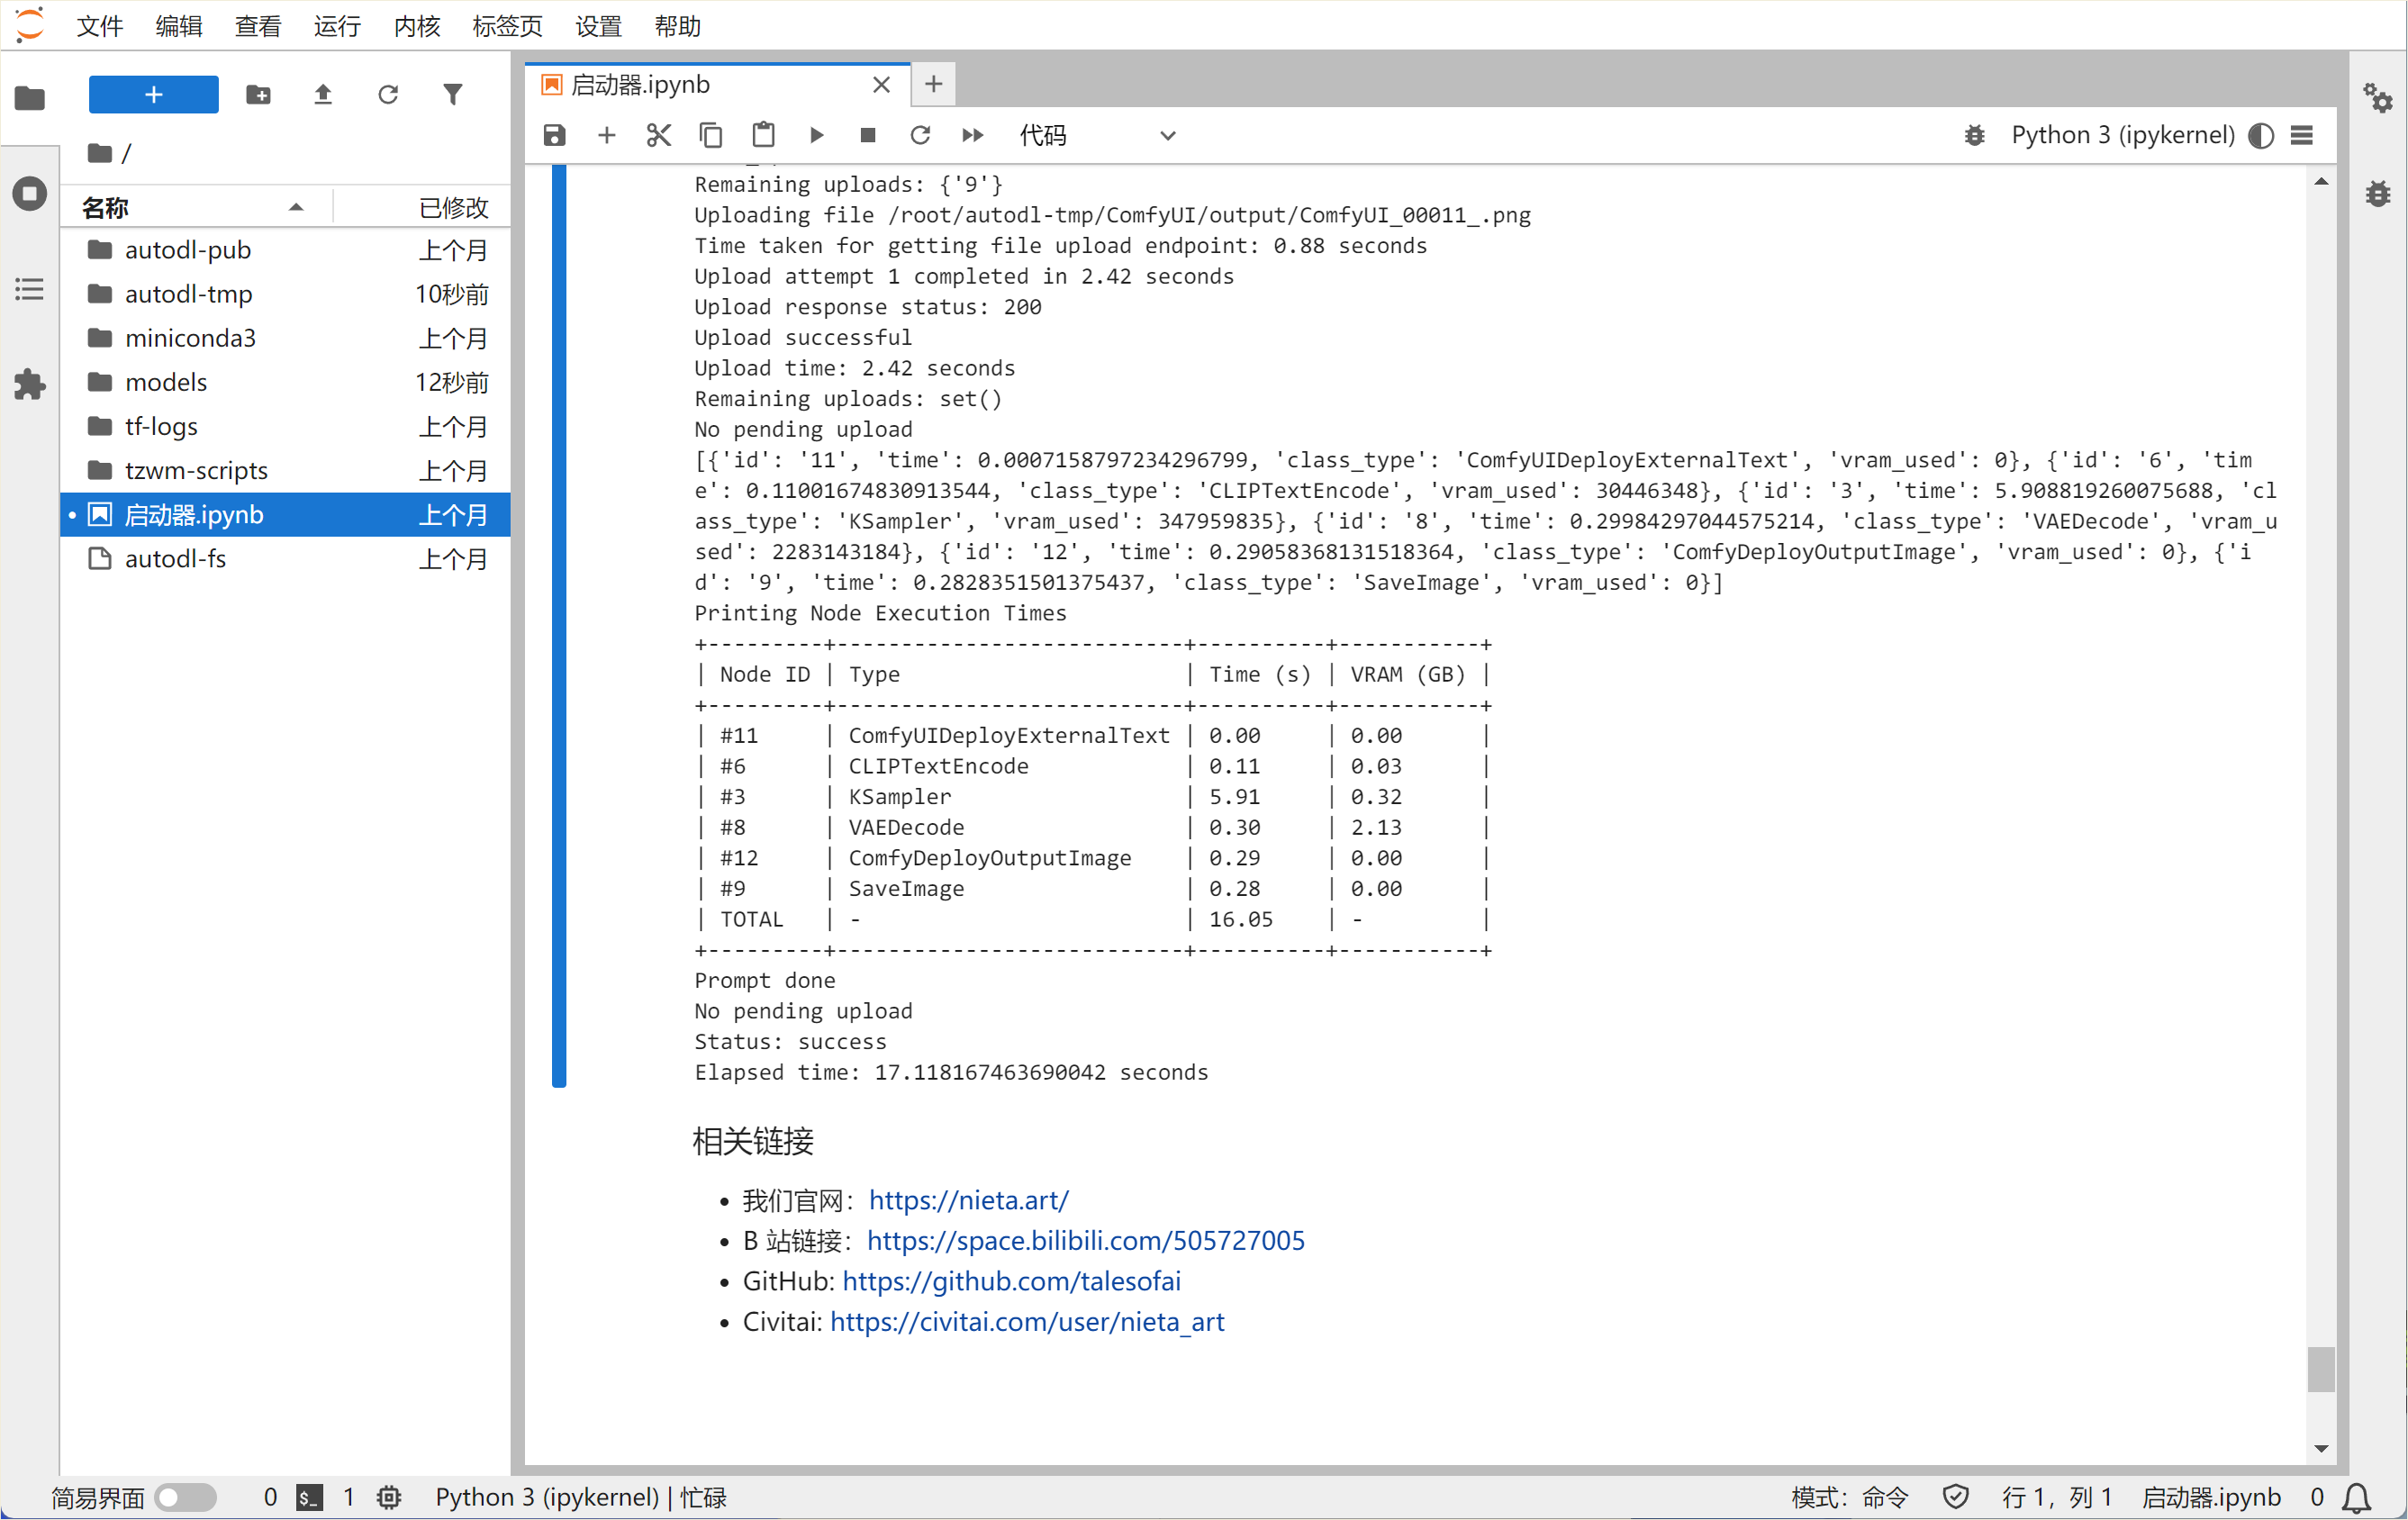Toggle the 简易界面 simple interface switch

point(186,1497)
